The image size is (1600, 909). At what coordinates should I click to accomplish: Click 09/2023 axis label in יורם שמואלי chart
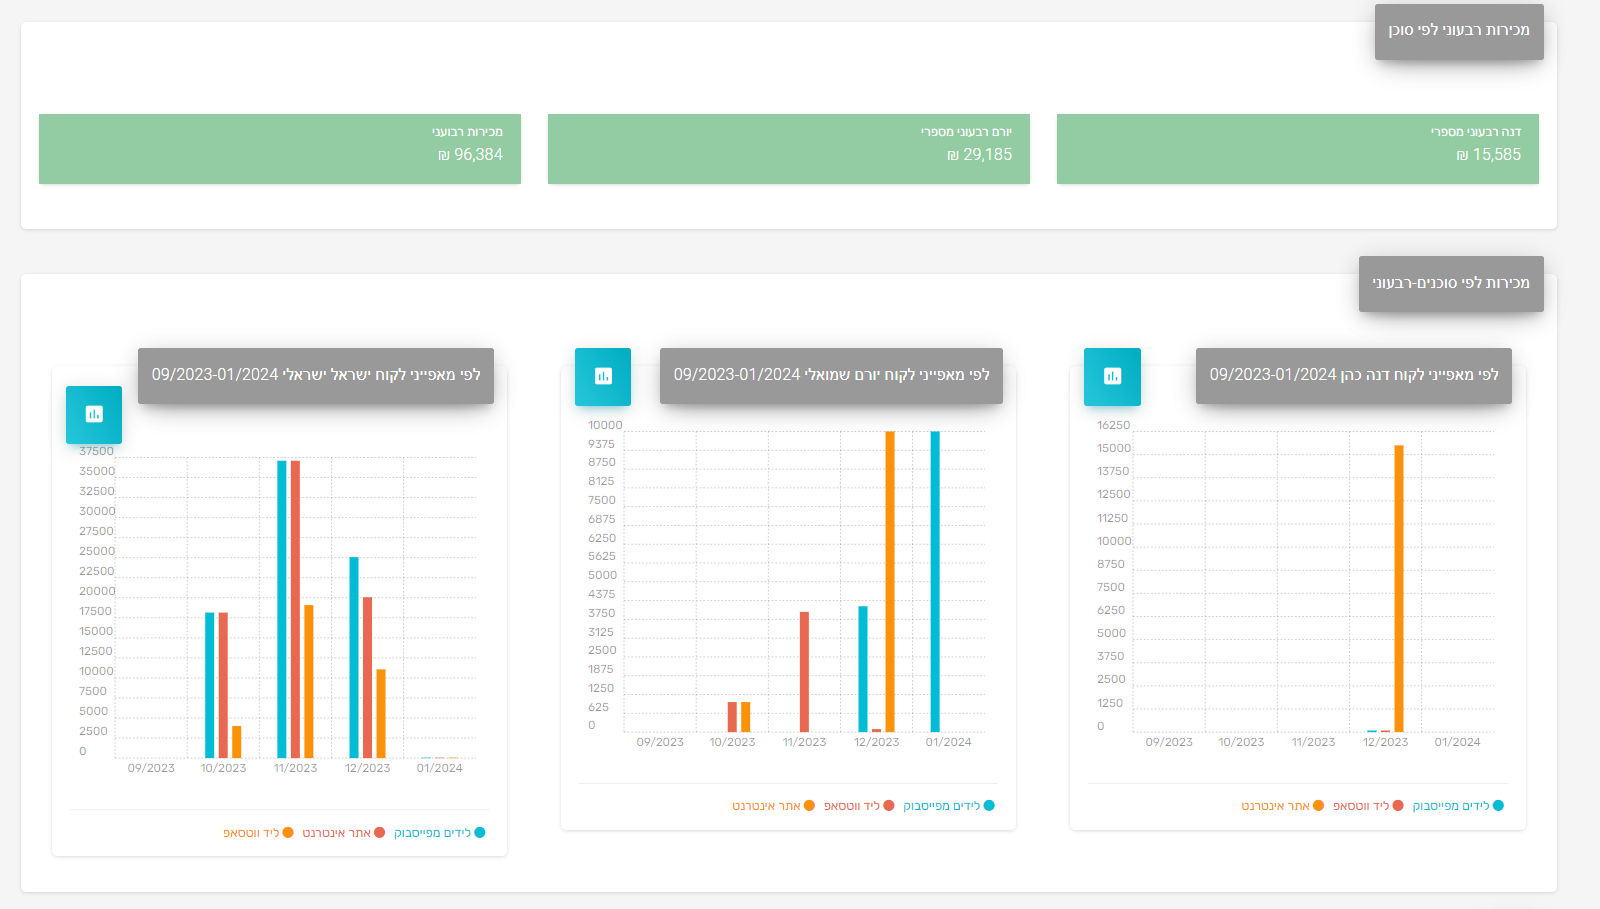(x=660, y=742)
